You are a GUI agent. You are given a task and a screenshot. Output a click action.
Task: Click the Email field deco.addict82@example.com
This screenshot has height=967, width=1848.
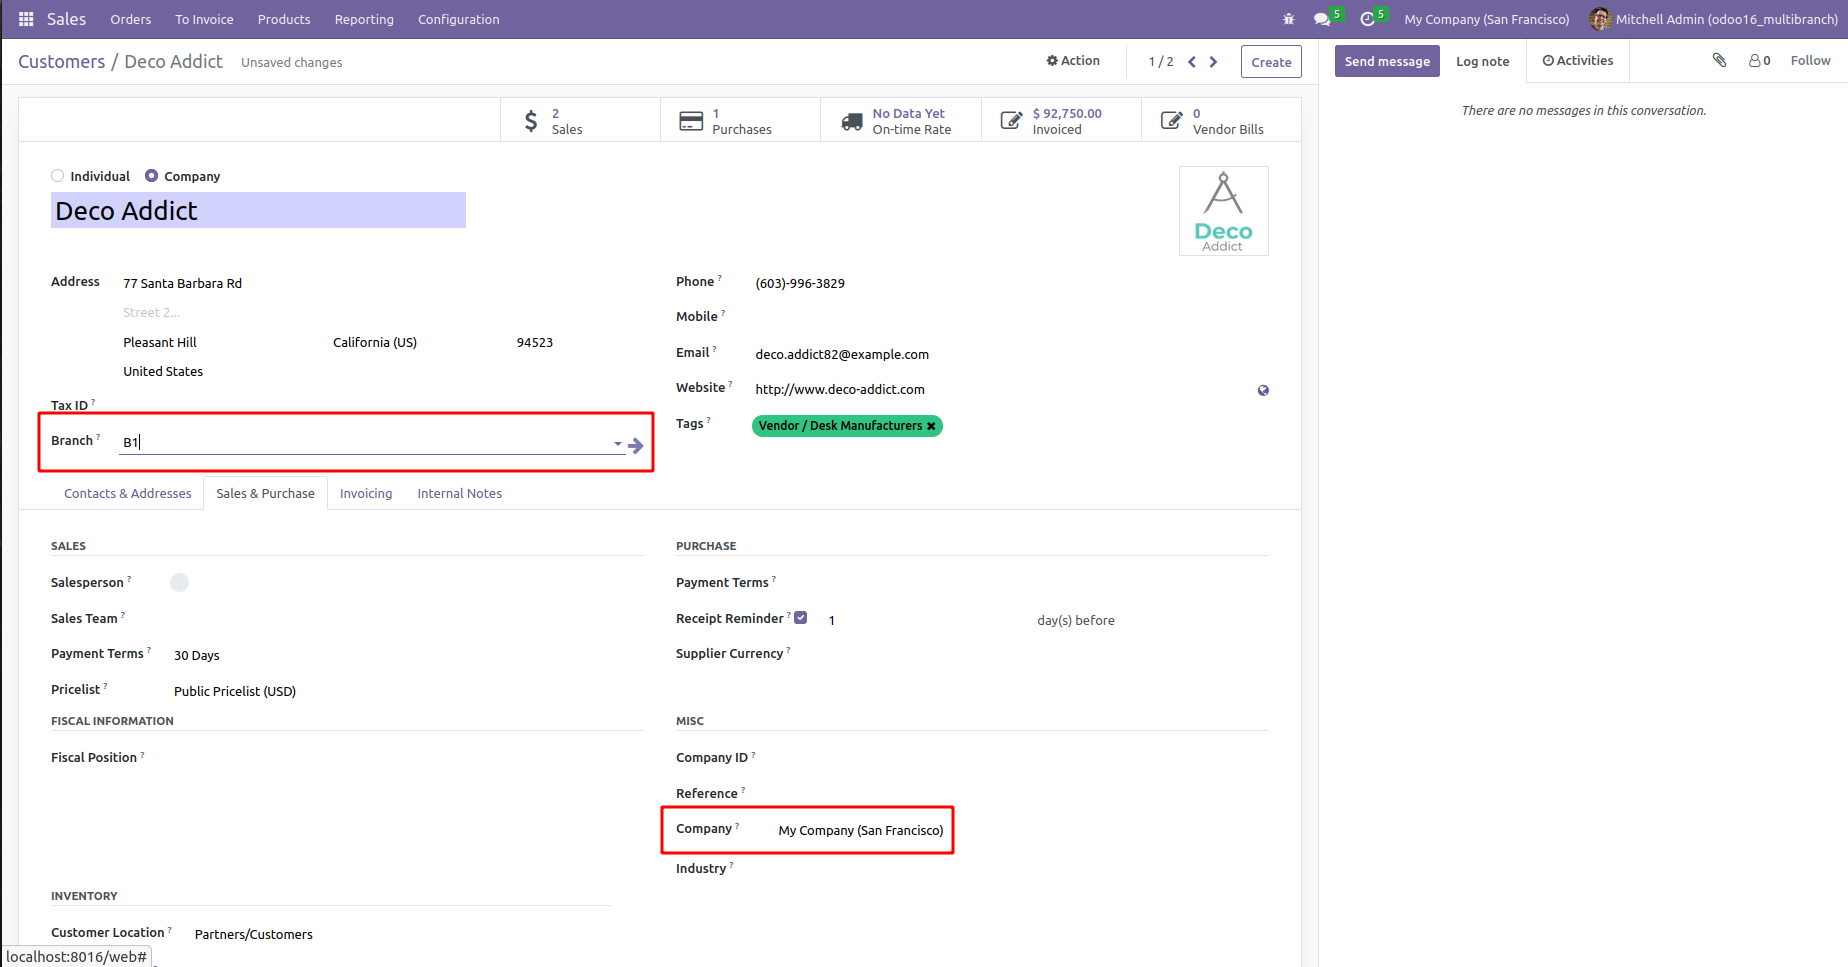842,354
